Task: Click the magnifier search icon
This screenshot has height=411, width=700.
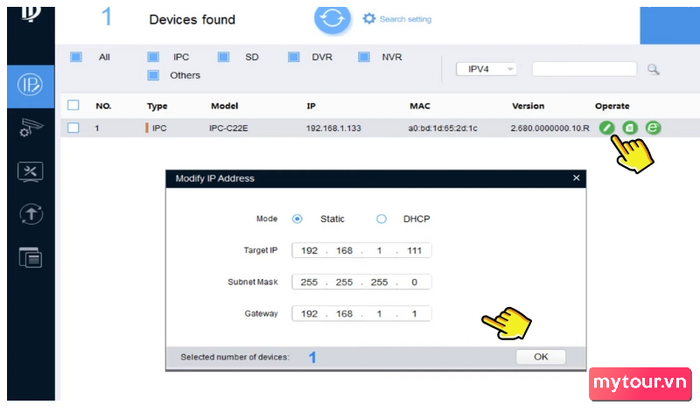Action: point(653,69)
